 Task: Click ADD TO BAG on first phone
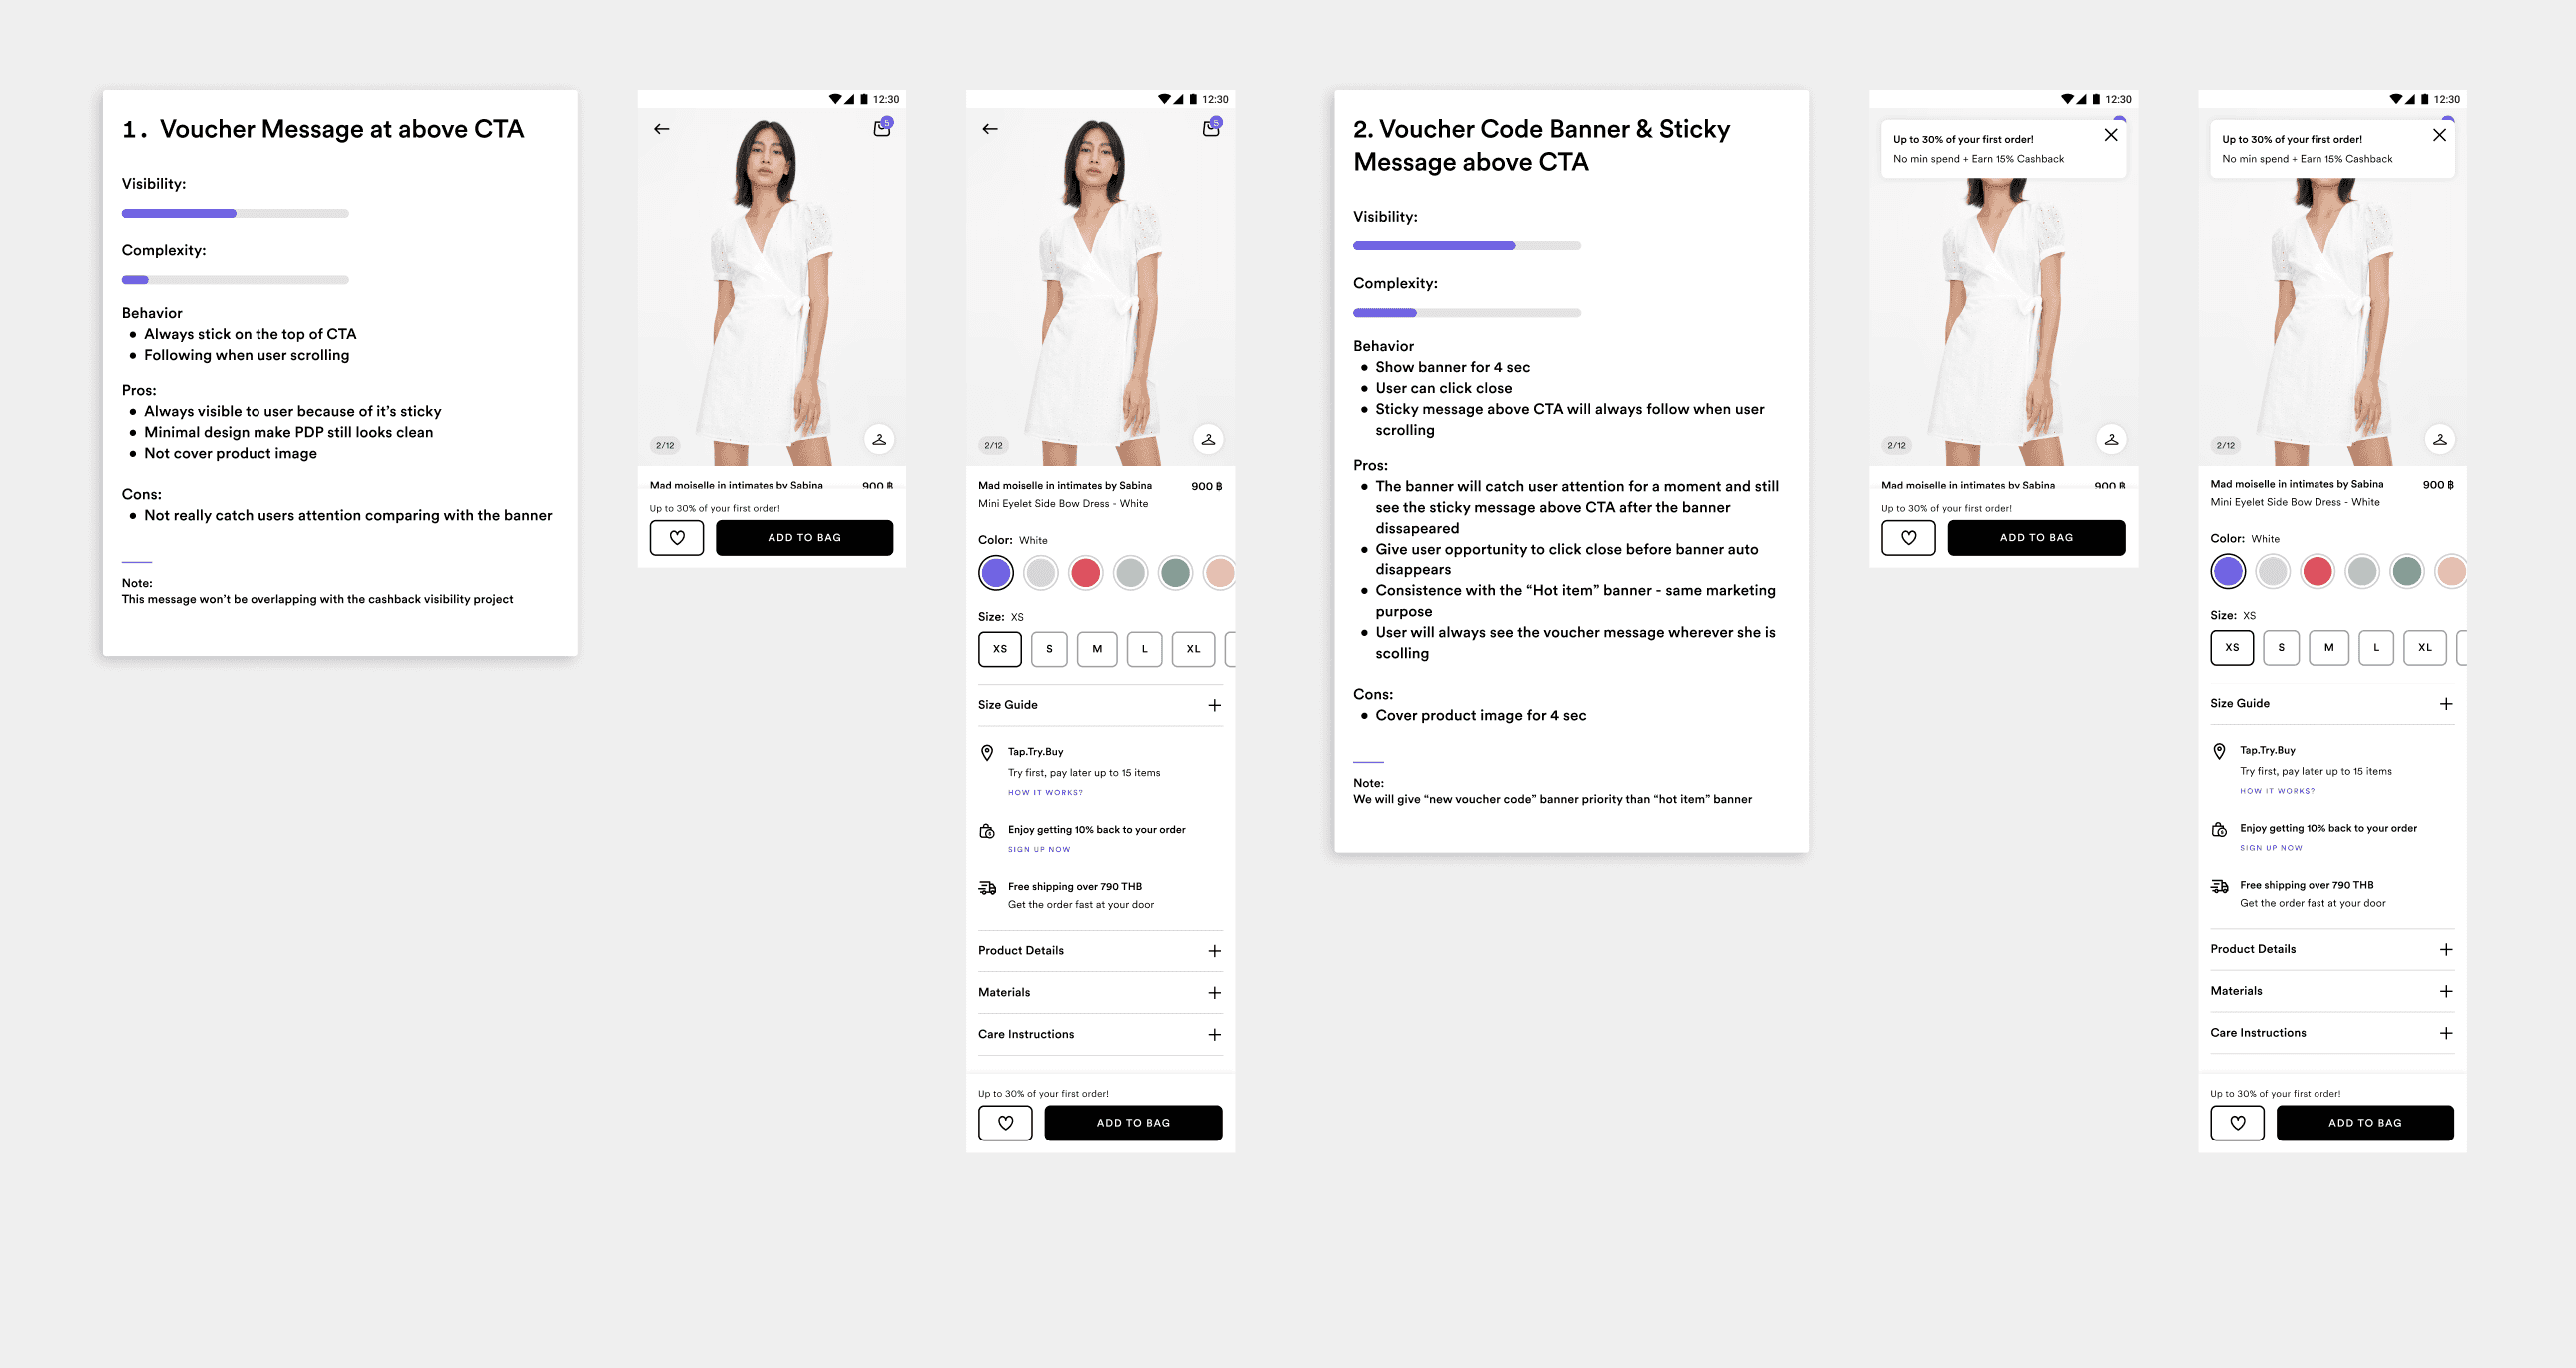804,537
